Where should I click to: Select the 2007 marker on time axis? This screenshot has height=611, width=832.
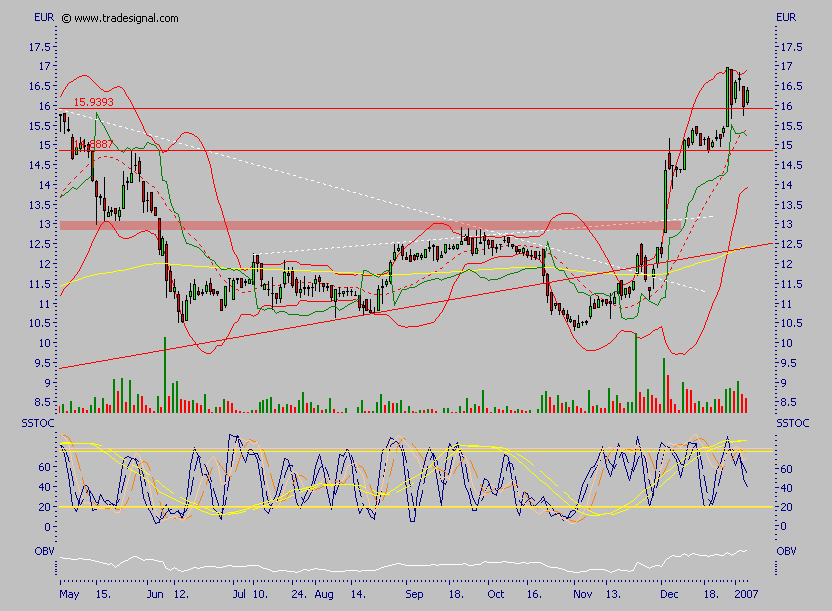[745, 593]
